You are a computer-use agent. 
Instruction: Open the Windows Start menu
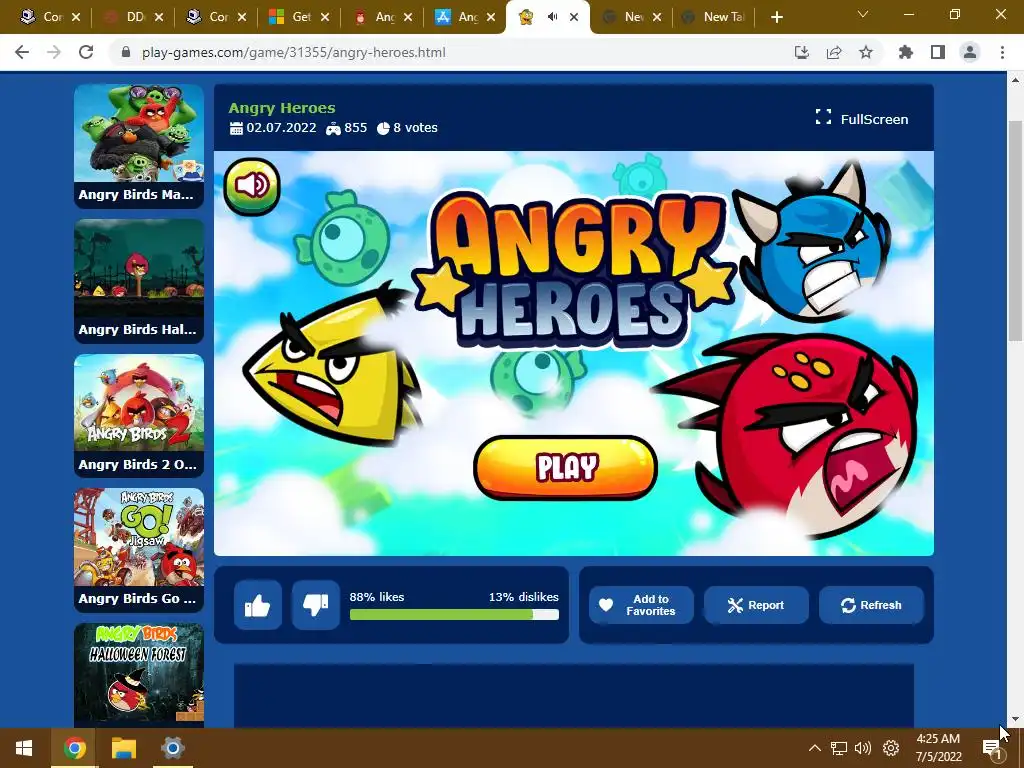click(24, 748)
